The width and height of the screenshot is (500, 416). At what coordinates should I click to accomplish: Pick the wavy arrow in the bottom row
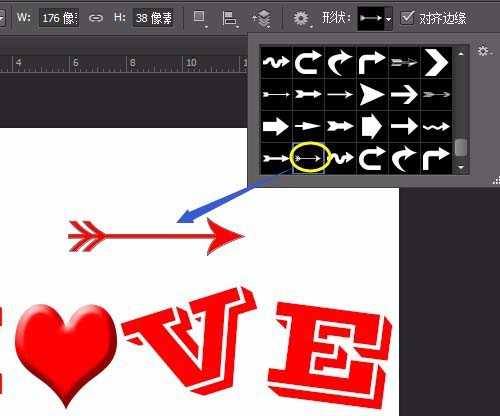click(x=341, y=158)
